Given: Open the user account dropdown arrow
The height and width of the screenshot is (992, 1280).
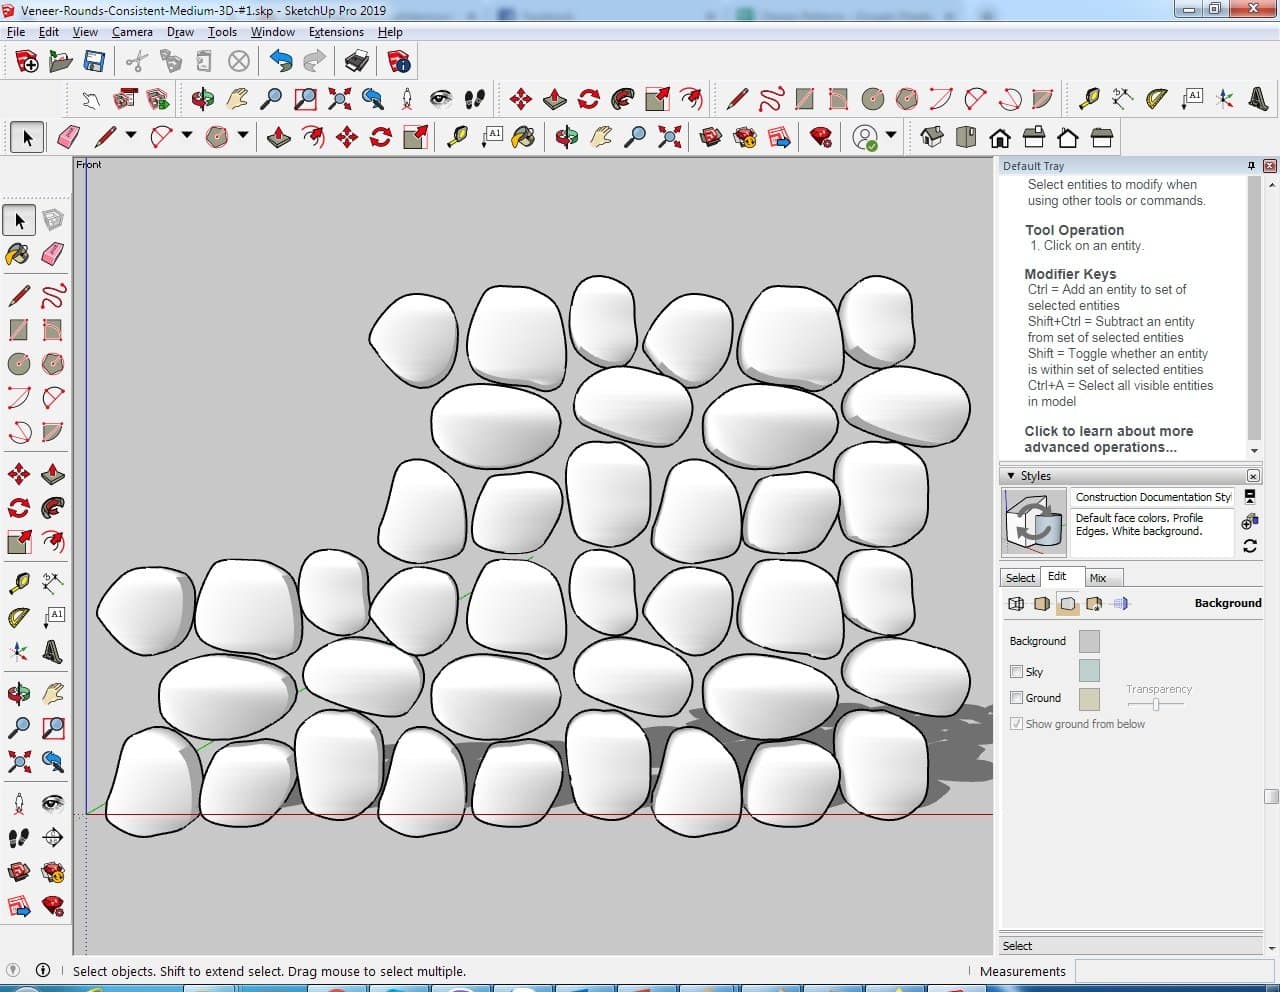Looking at the screenshot, I should point(891,136).
